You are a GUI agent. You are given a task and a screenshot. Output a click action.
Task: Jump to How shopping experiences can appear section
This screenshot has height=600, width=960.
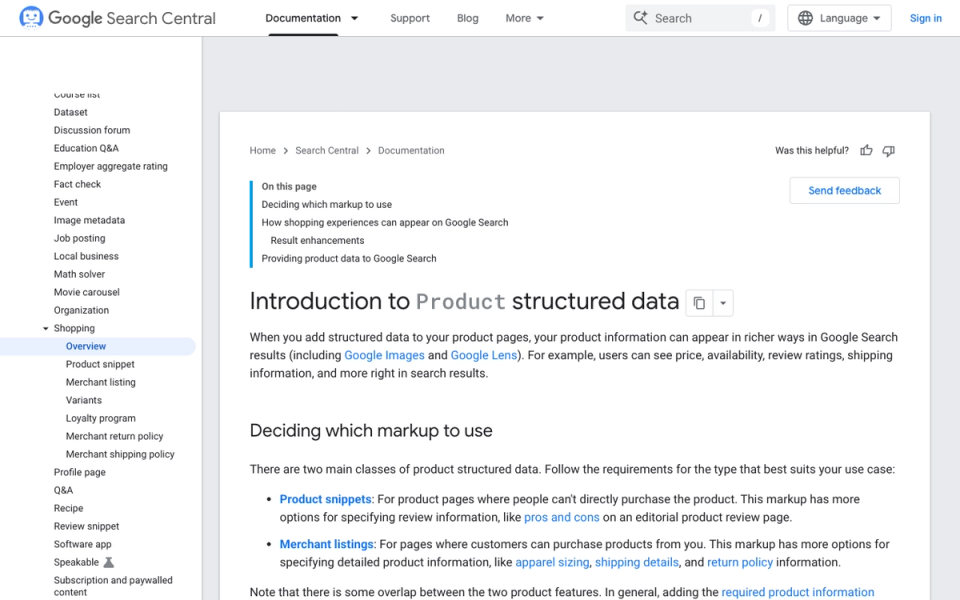[384, 222]
